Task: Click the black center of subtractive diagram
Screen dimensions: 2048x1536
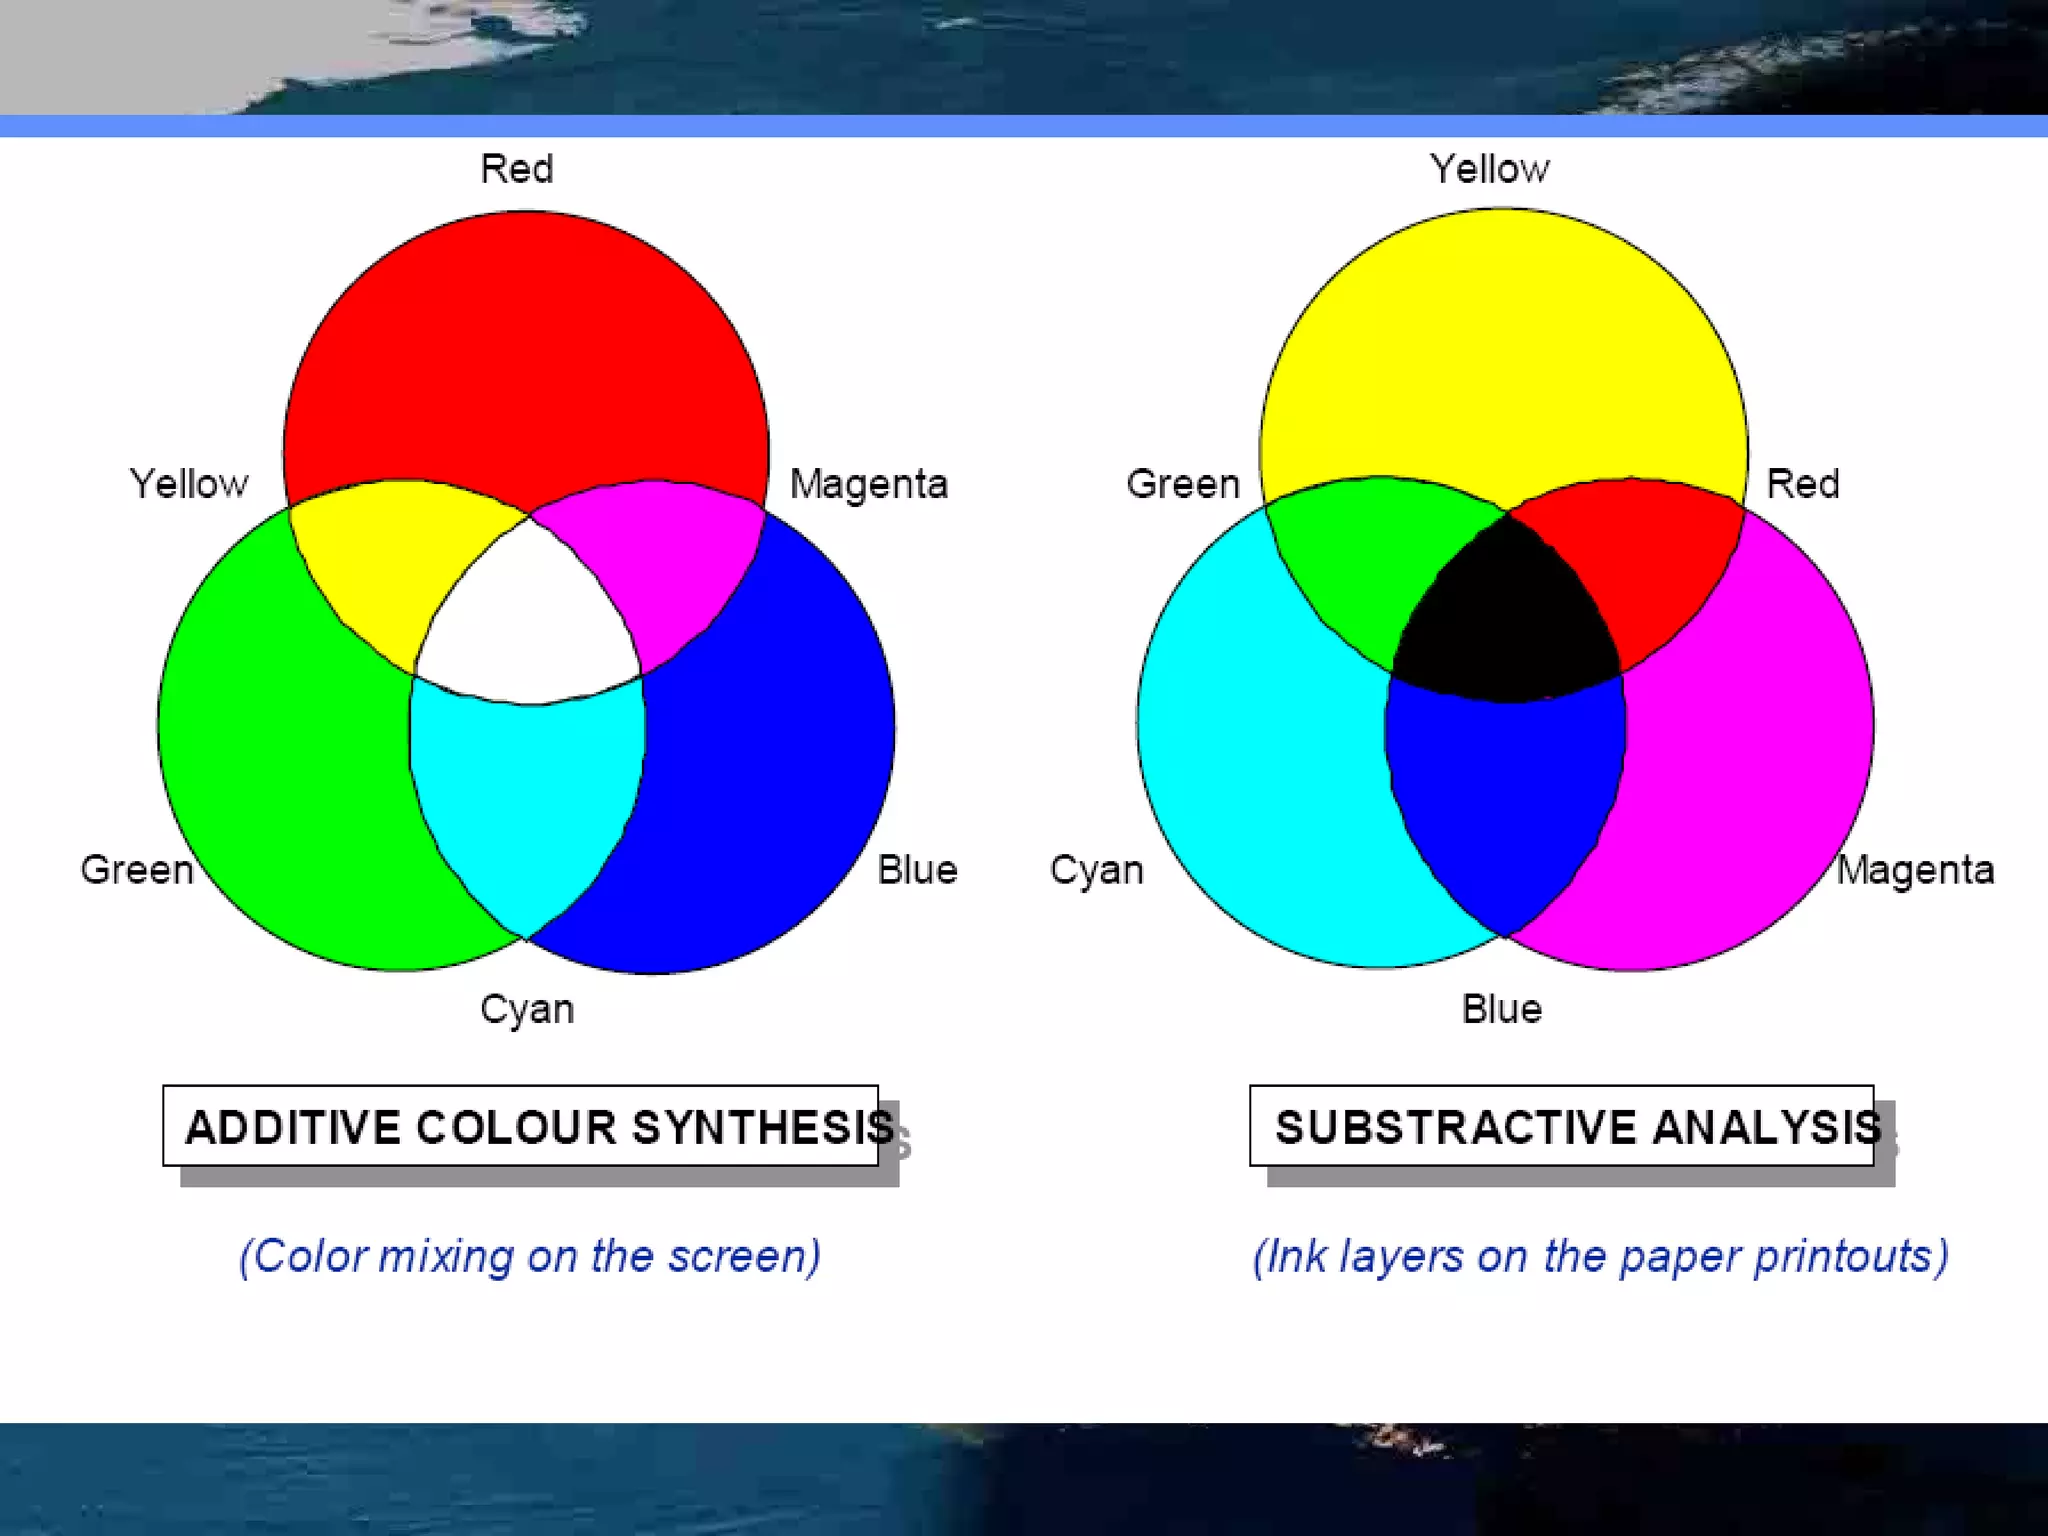Action: (x=1505, y=620)
